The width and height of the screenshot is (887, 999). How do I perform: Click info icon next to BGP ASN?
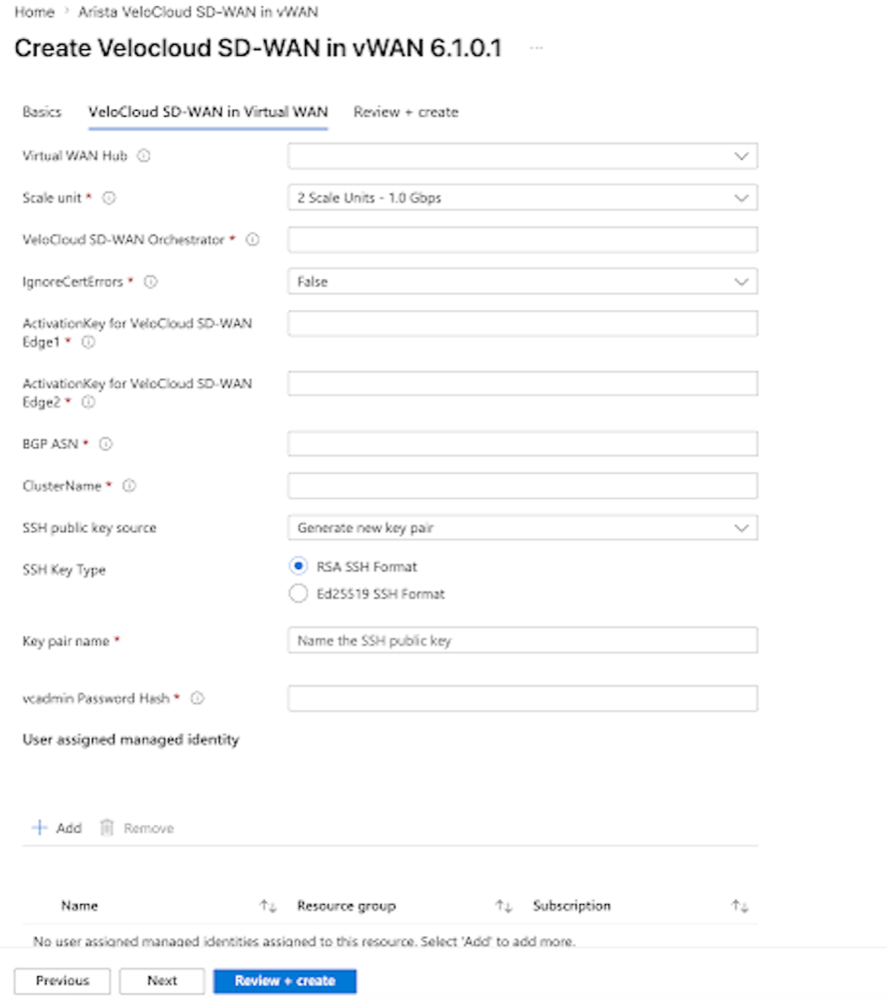pos(106,443)
